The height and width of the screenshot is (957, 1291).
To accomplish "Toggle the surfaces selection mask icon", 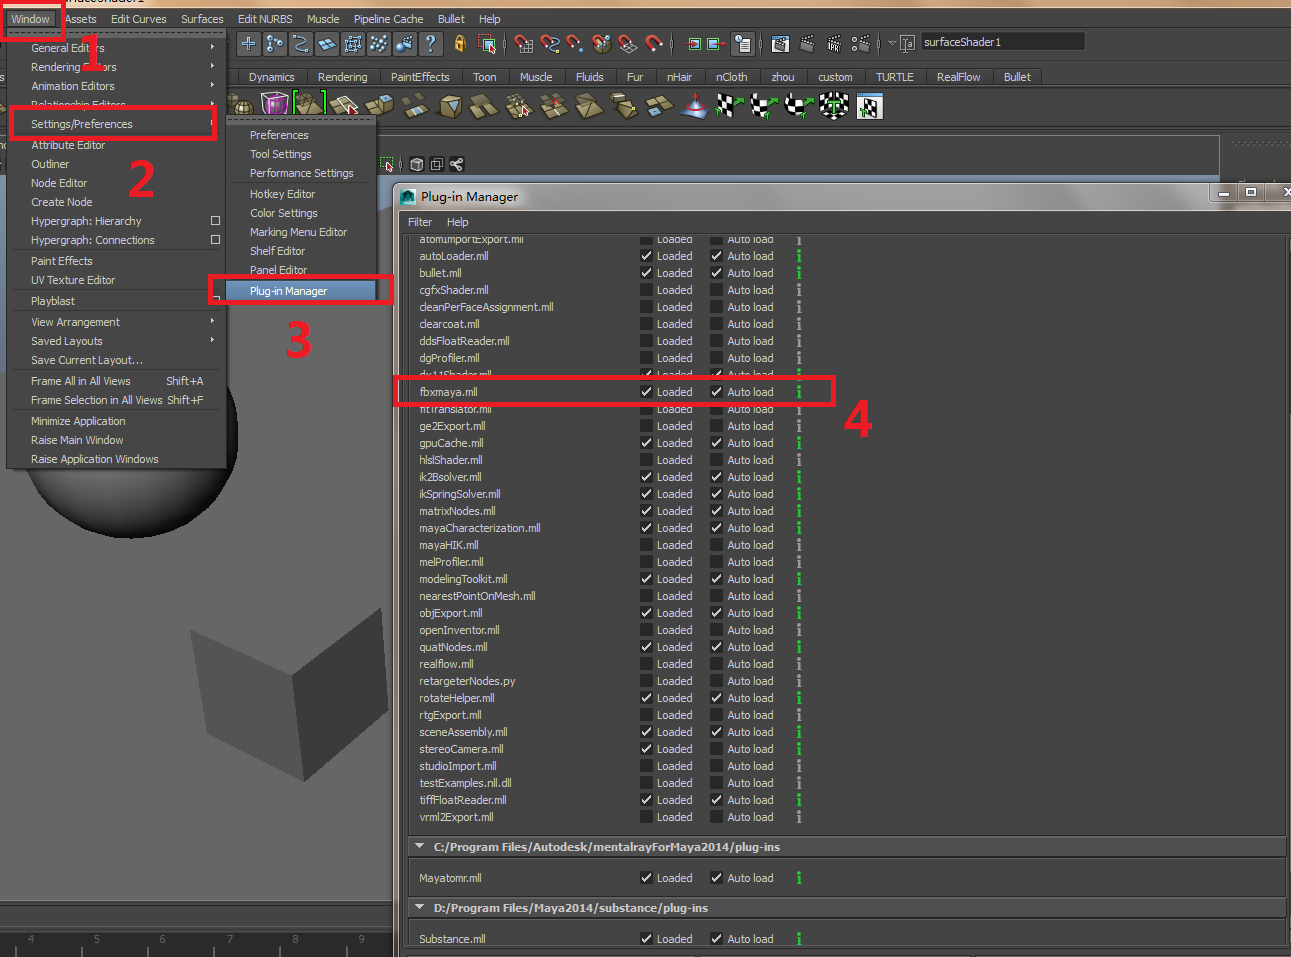I will tap(327, 43).
